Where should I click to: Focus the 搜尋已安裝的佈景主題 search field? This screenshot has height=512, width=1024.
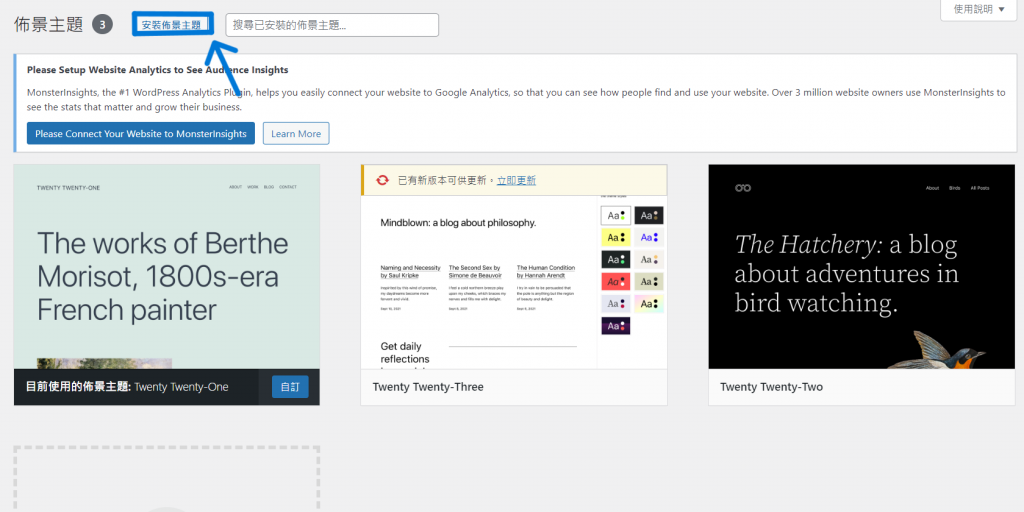(332, 25)
